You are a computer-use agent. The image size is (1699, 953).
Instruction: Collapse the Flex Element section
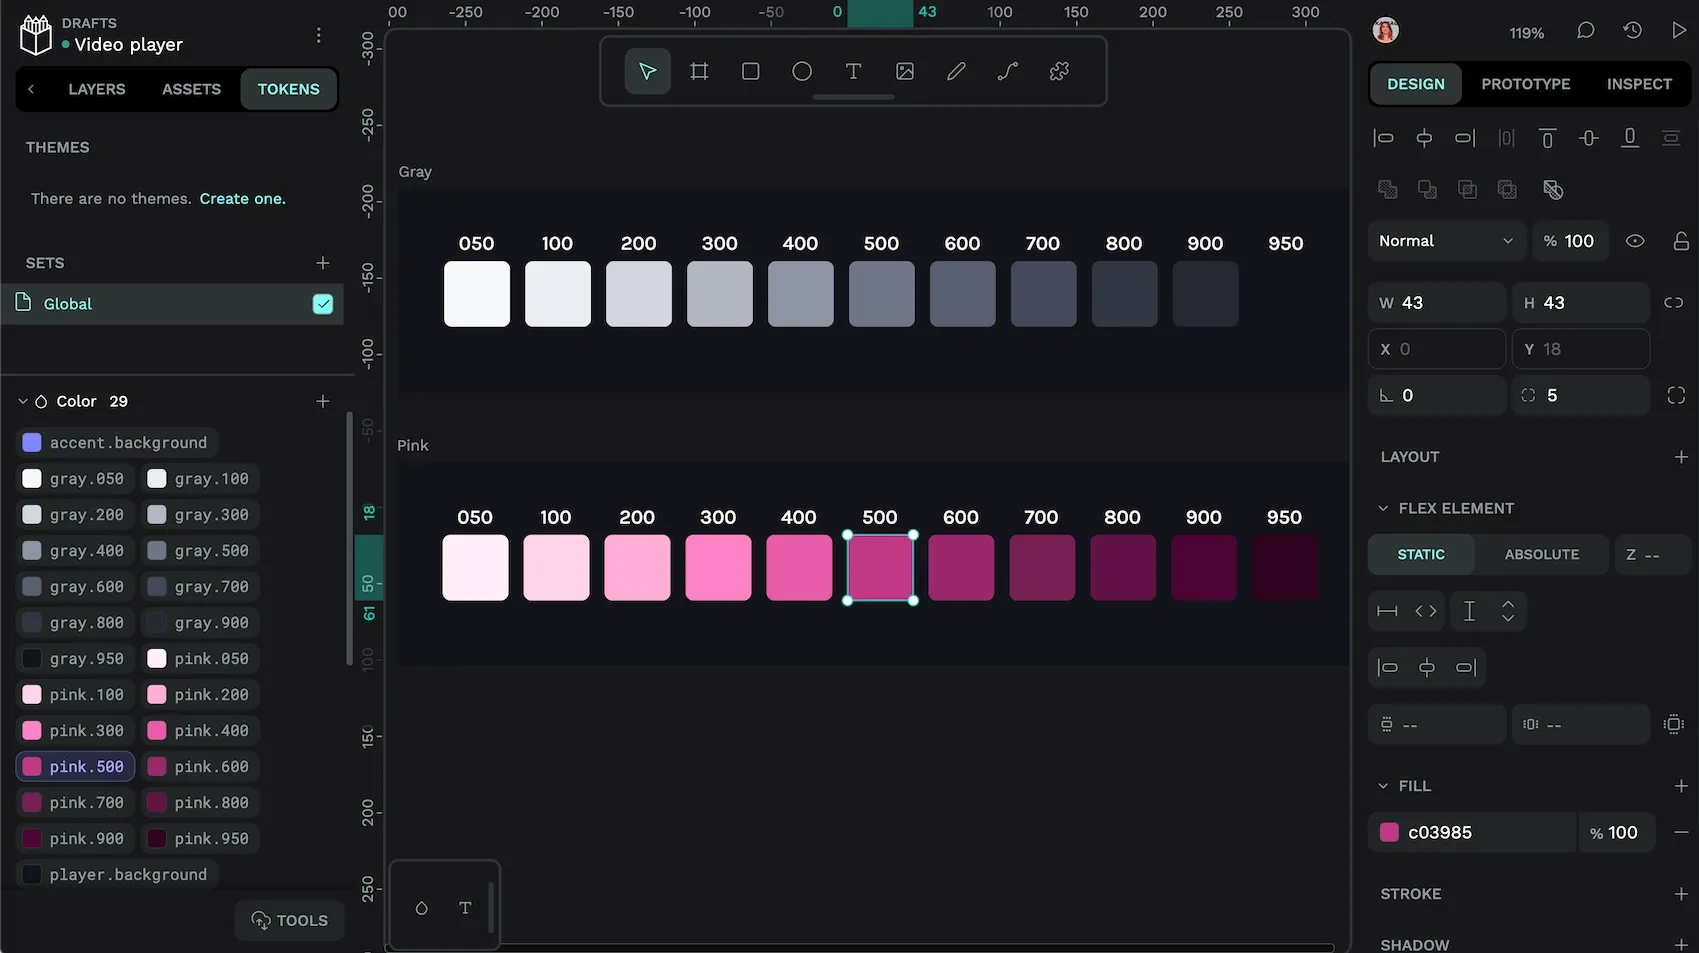click(1383, 508)
